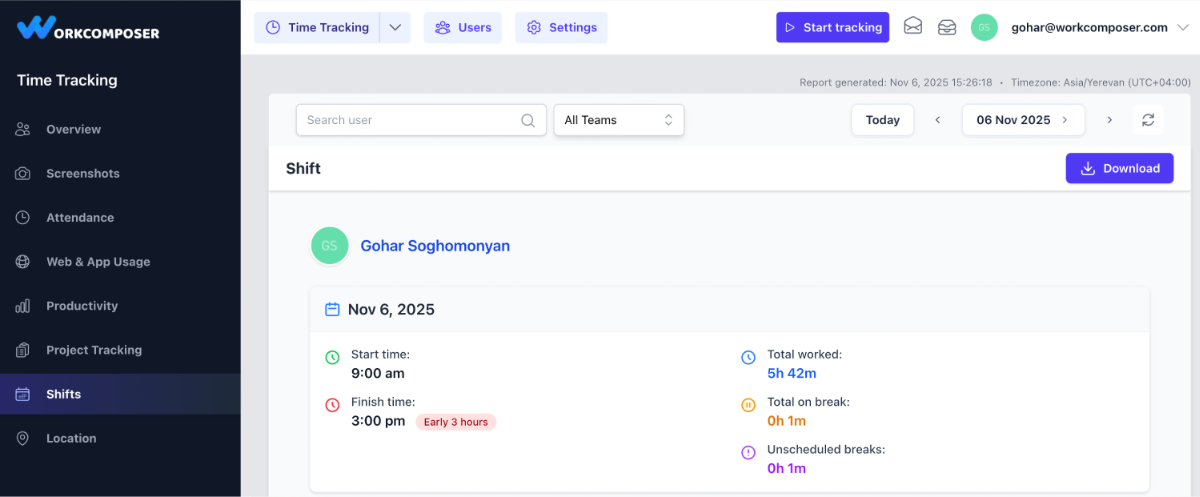
Task: Open Screenshots in the sidebar
Action: click(x=120, y=173)
